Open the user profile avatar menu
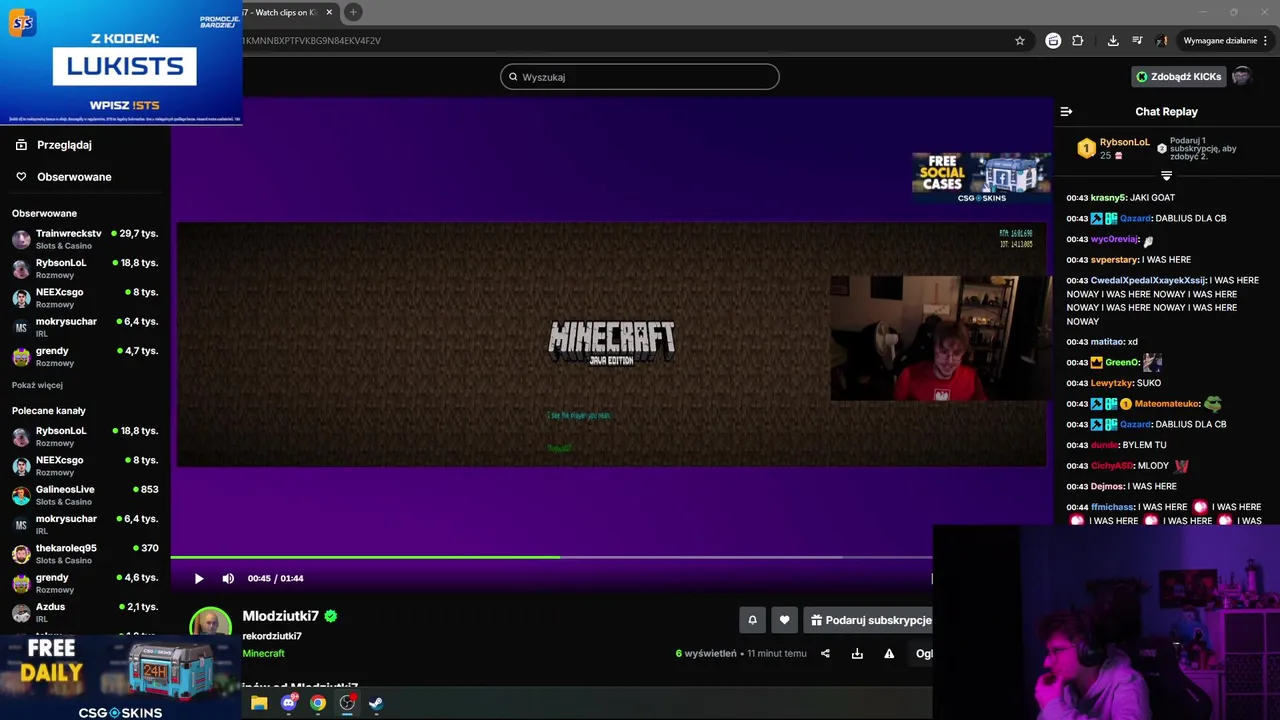Screen dimensions: 1280x720 pos(1241,77)
